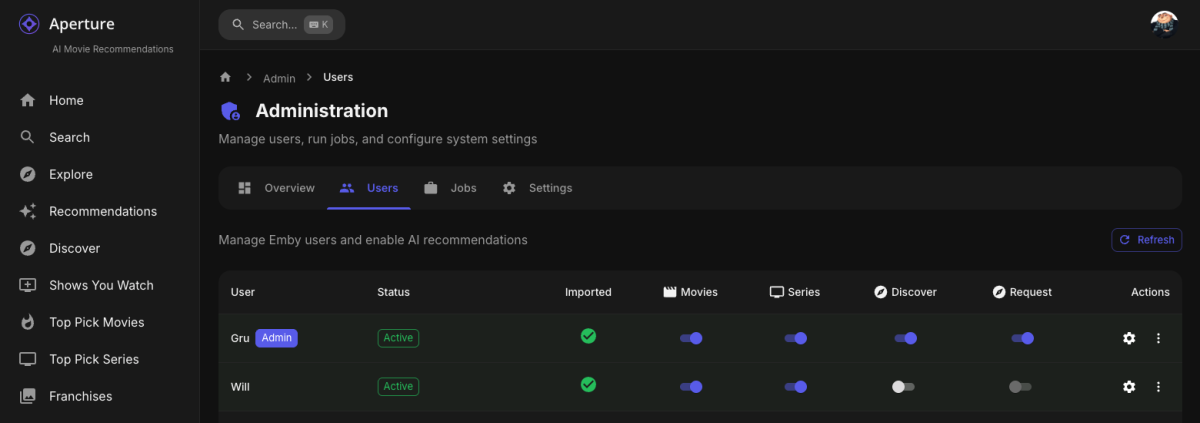Open more actions menu for Gru

pyautogui.click(x=1158, y=338)
